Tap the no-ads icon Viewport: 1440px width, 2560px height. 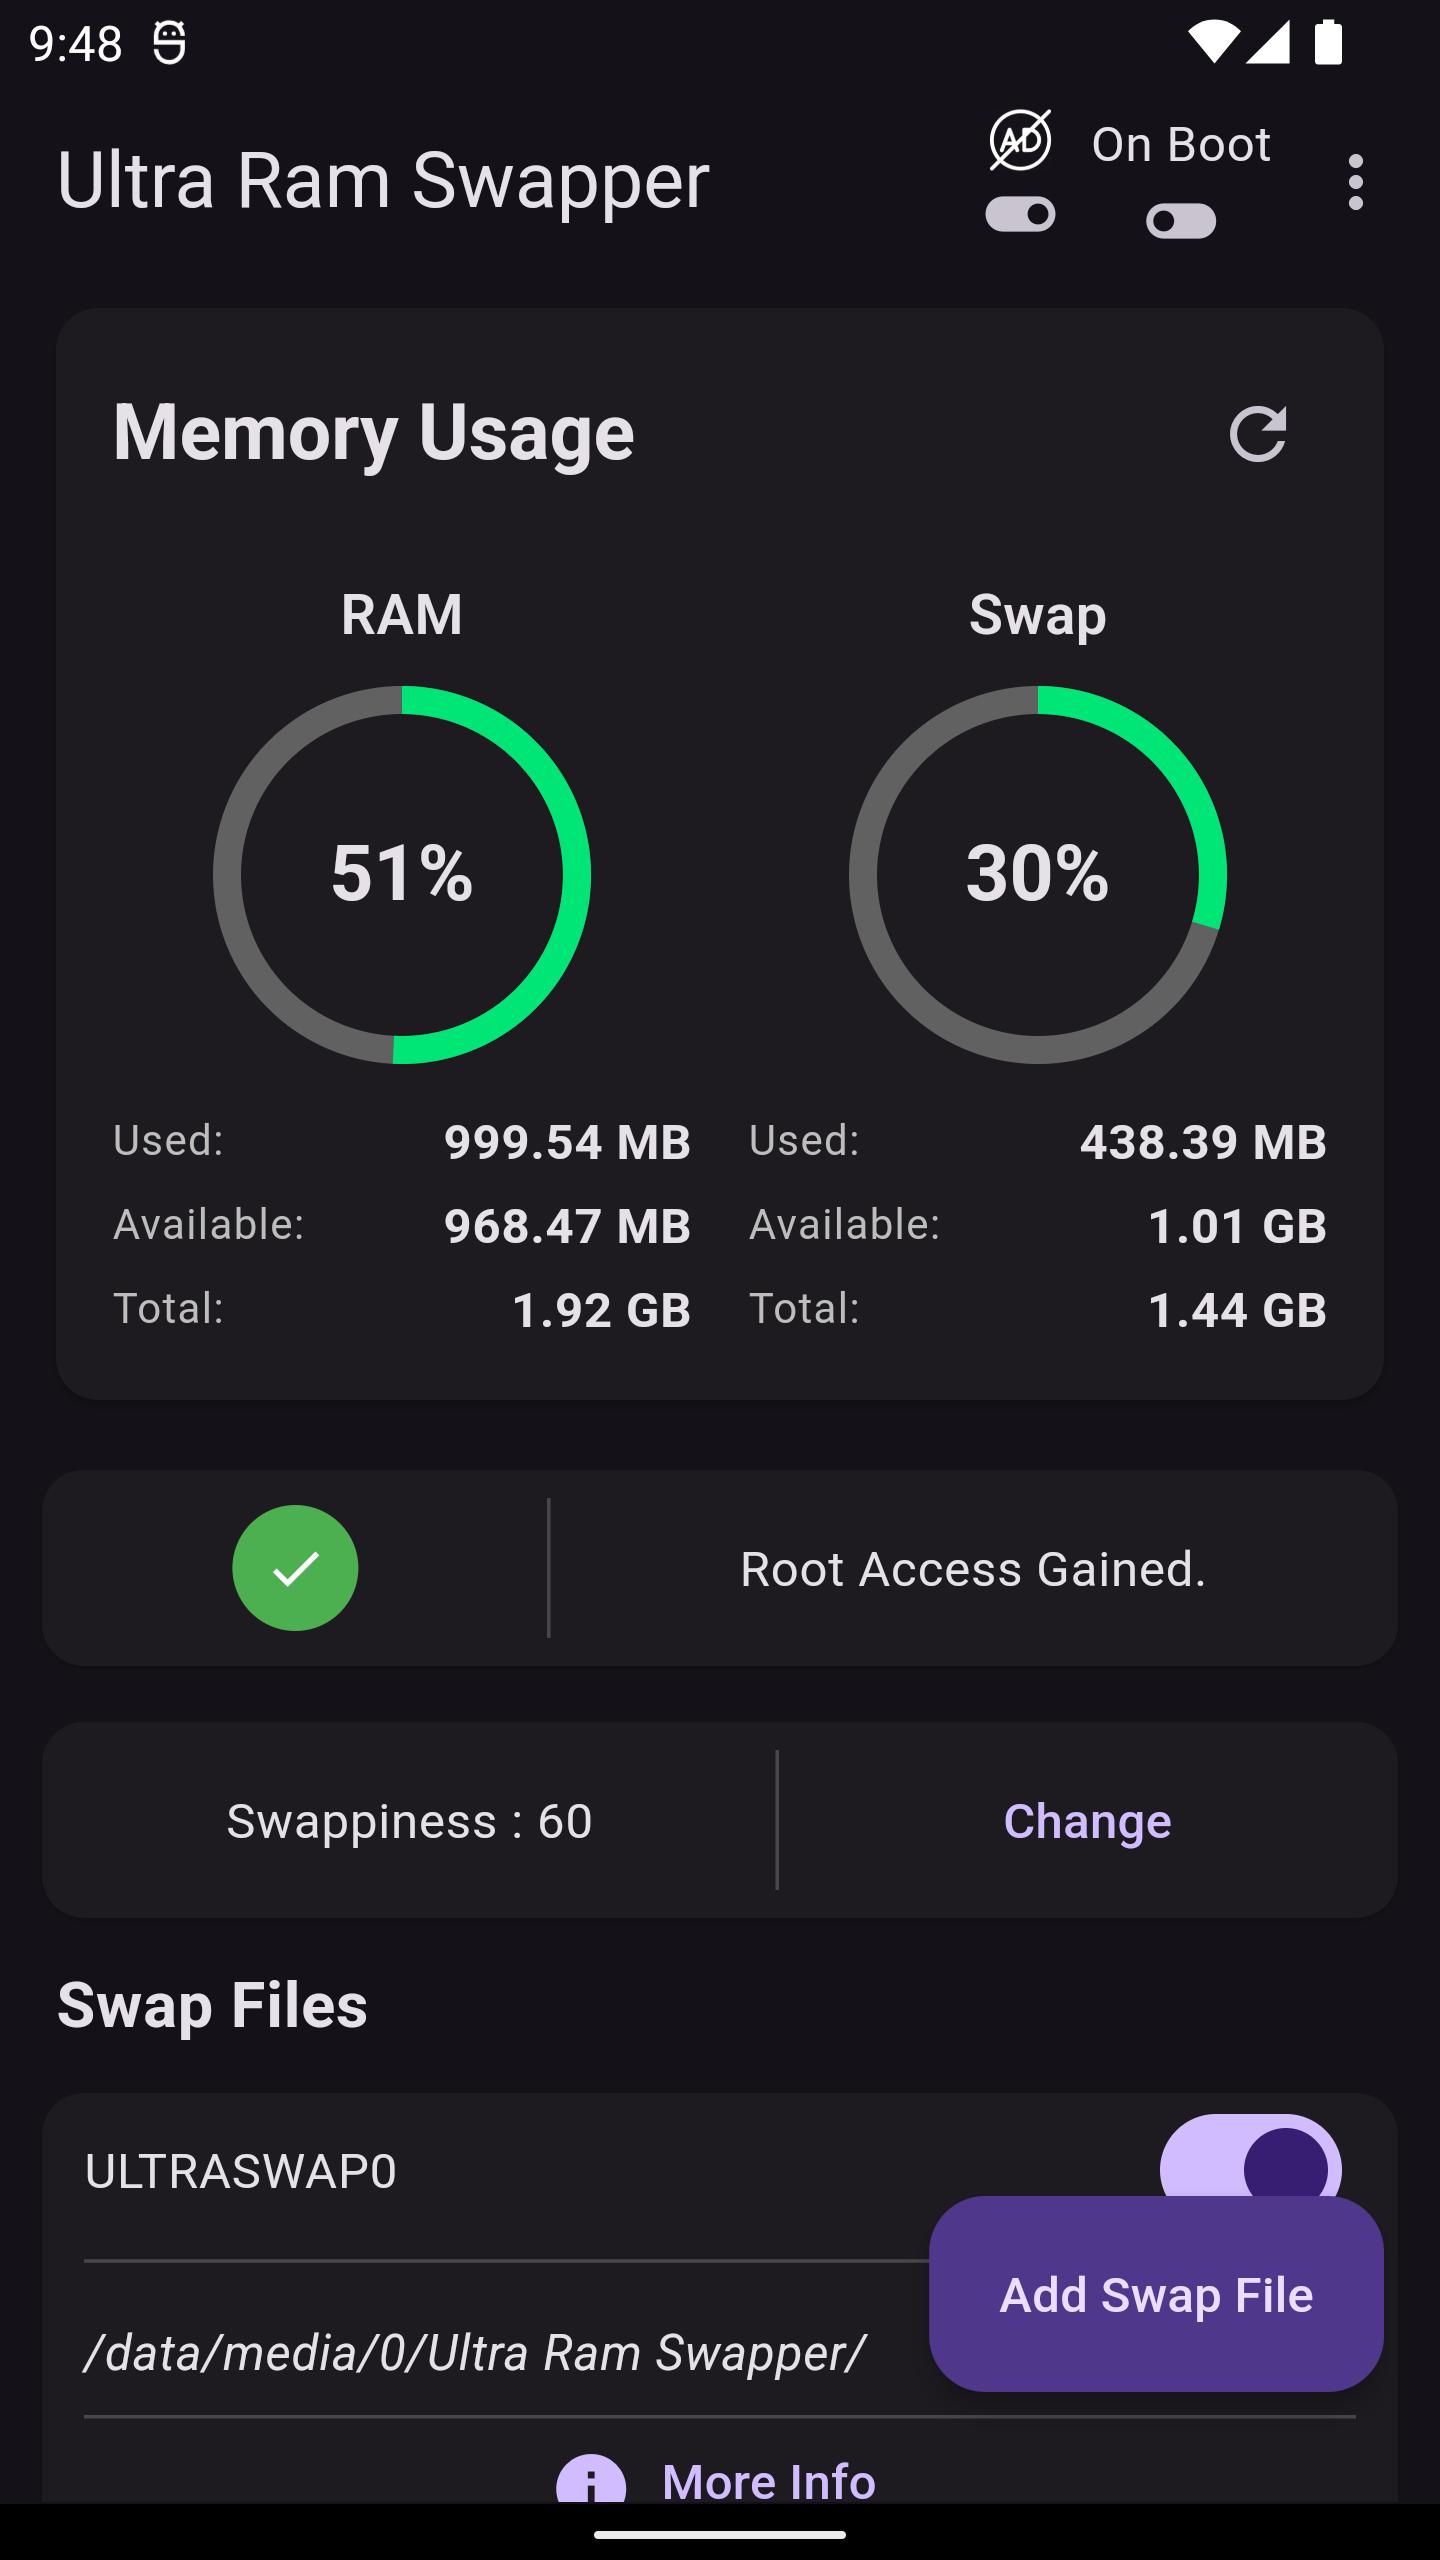point(1020,140)
